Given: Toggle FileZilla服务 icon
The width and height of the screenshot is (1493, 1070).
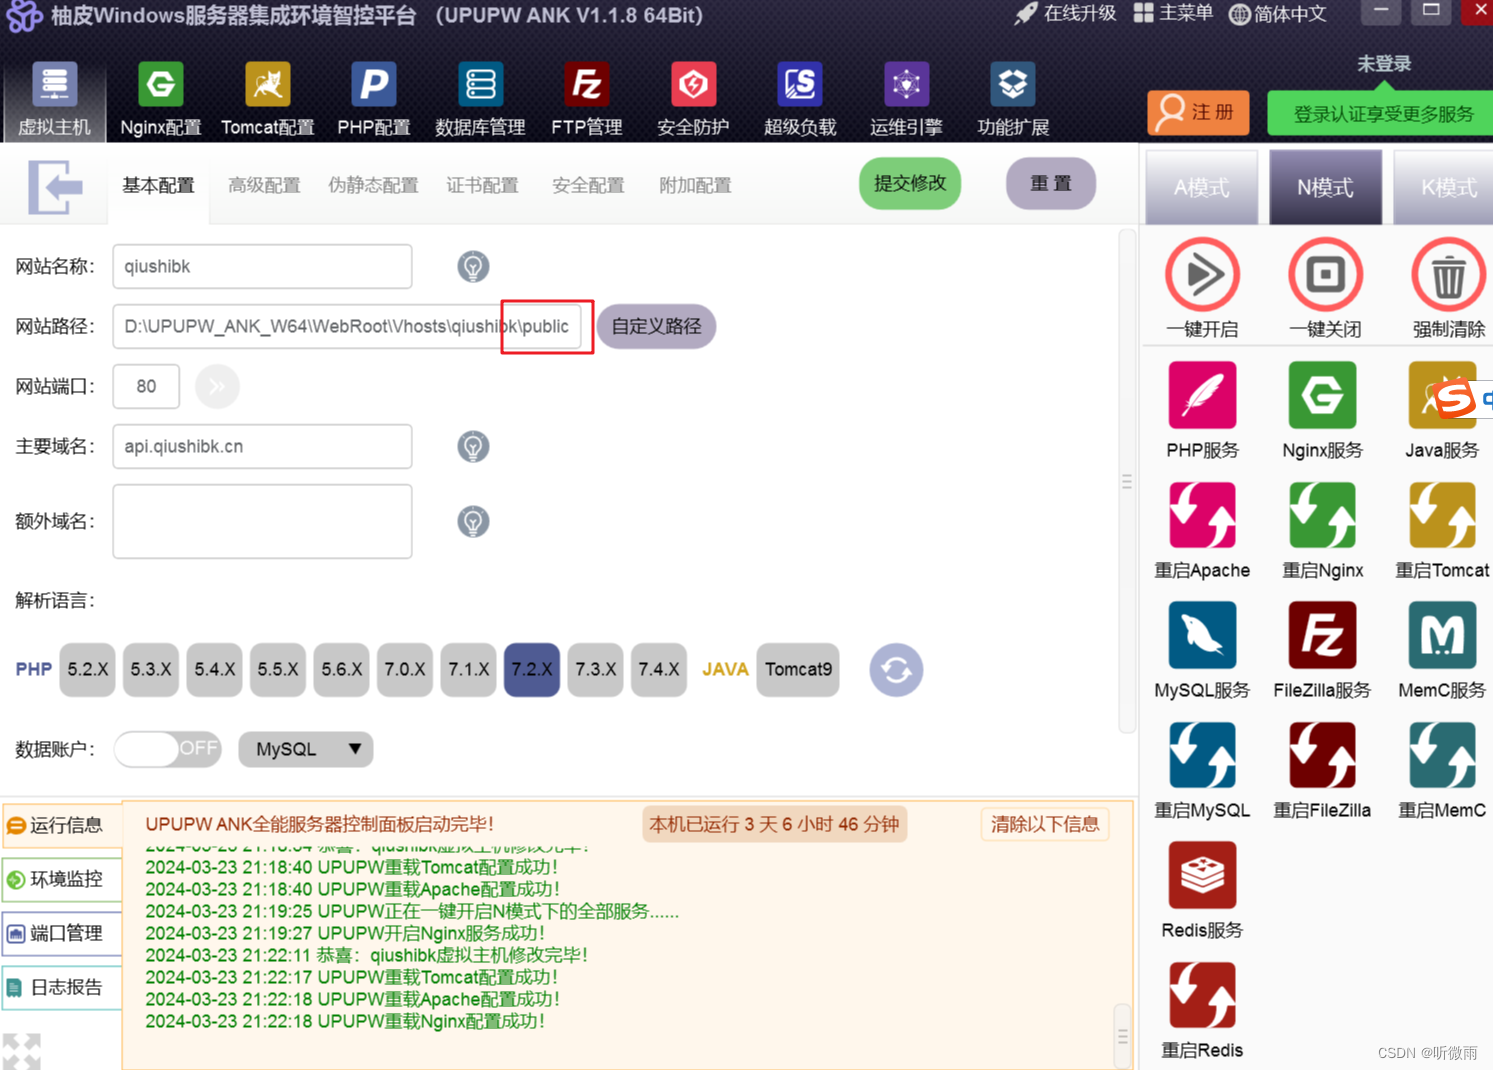Looking at the screenshot, I should point(1322,635).
